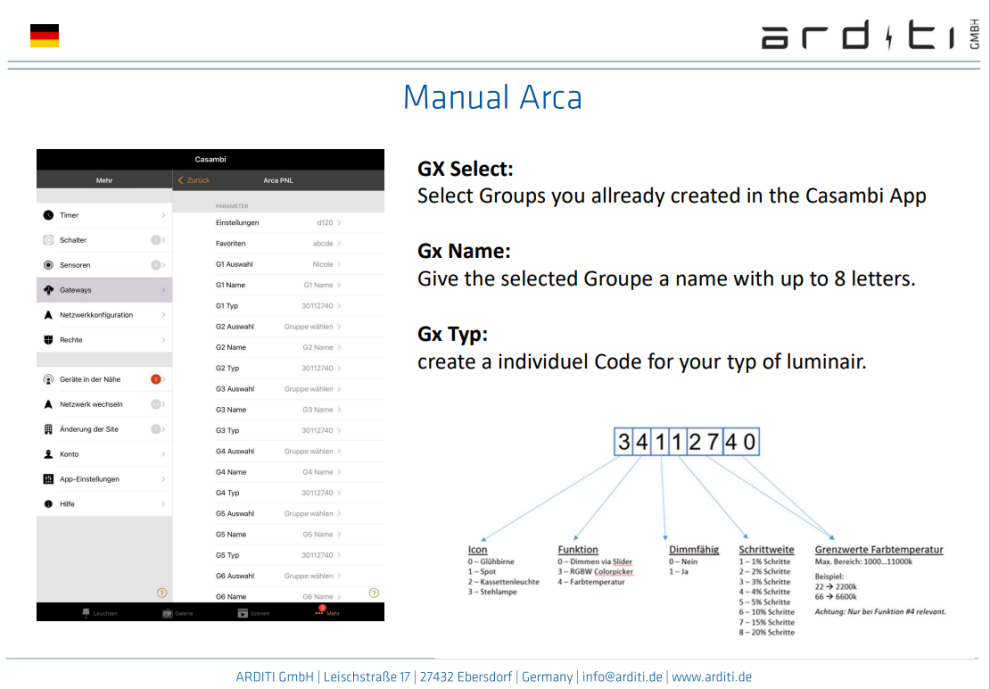Click the person icon beside Konto
This screenshot has height=689, width=990.
(49, 454)
